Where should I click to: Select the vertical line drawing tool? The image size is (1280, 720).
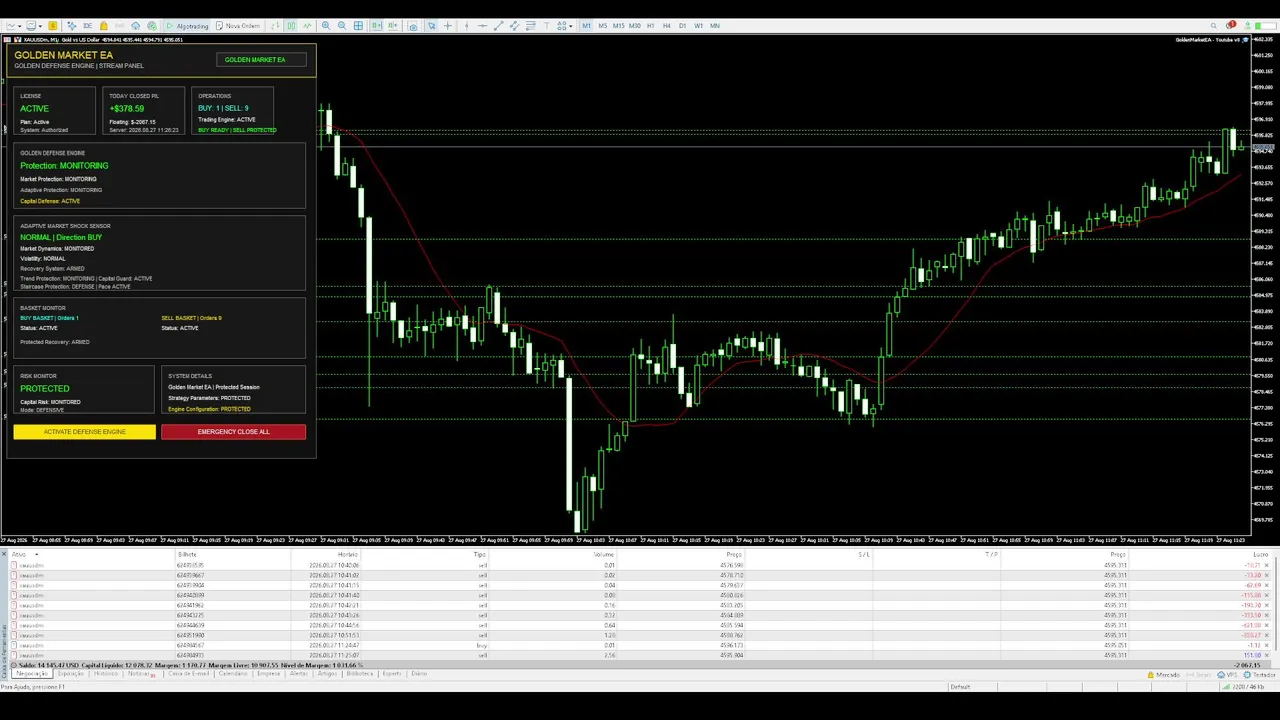coord(466,26)
